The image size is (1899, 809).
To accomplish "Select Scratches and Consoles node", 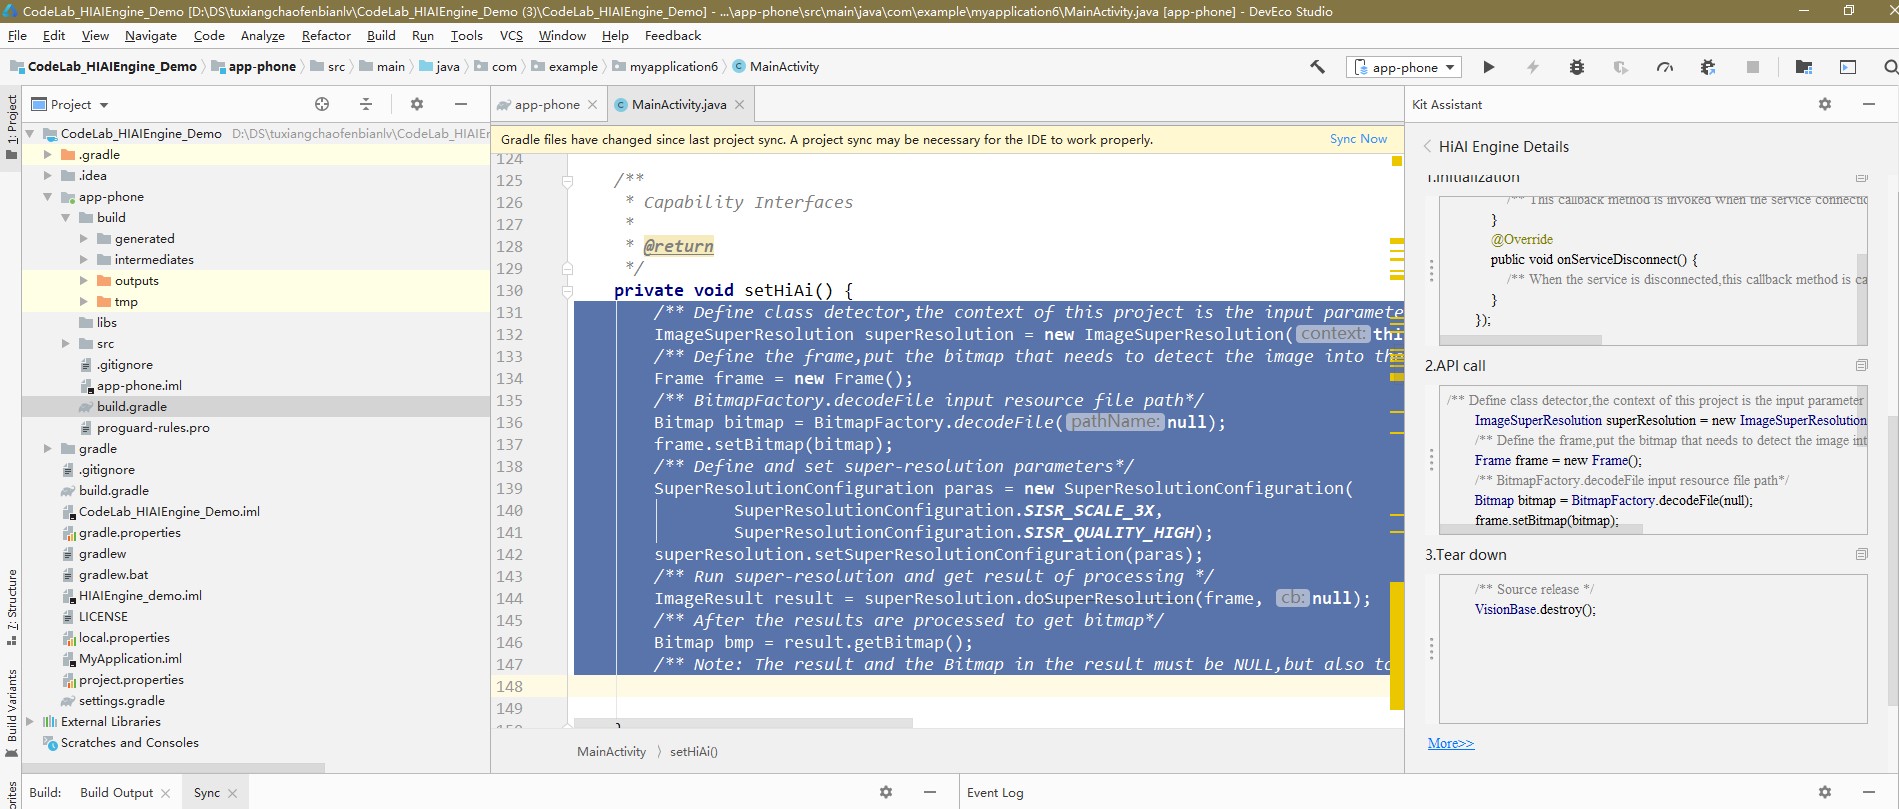I will point(129,743).
